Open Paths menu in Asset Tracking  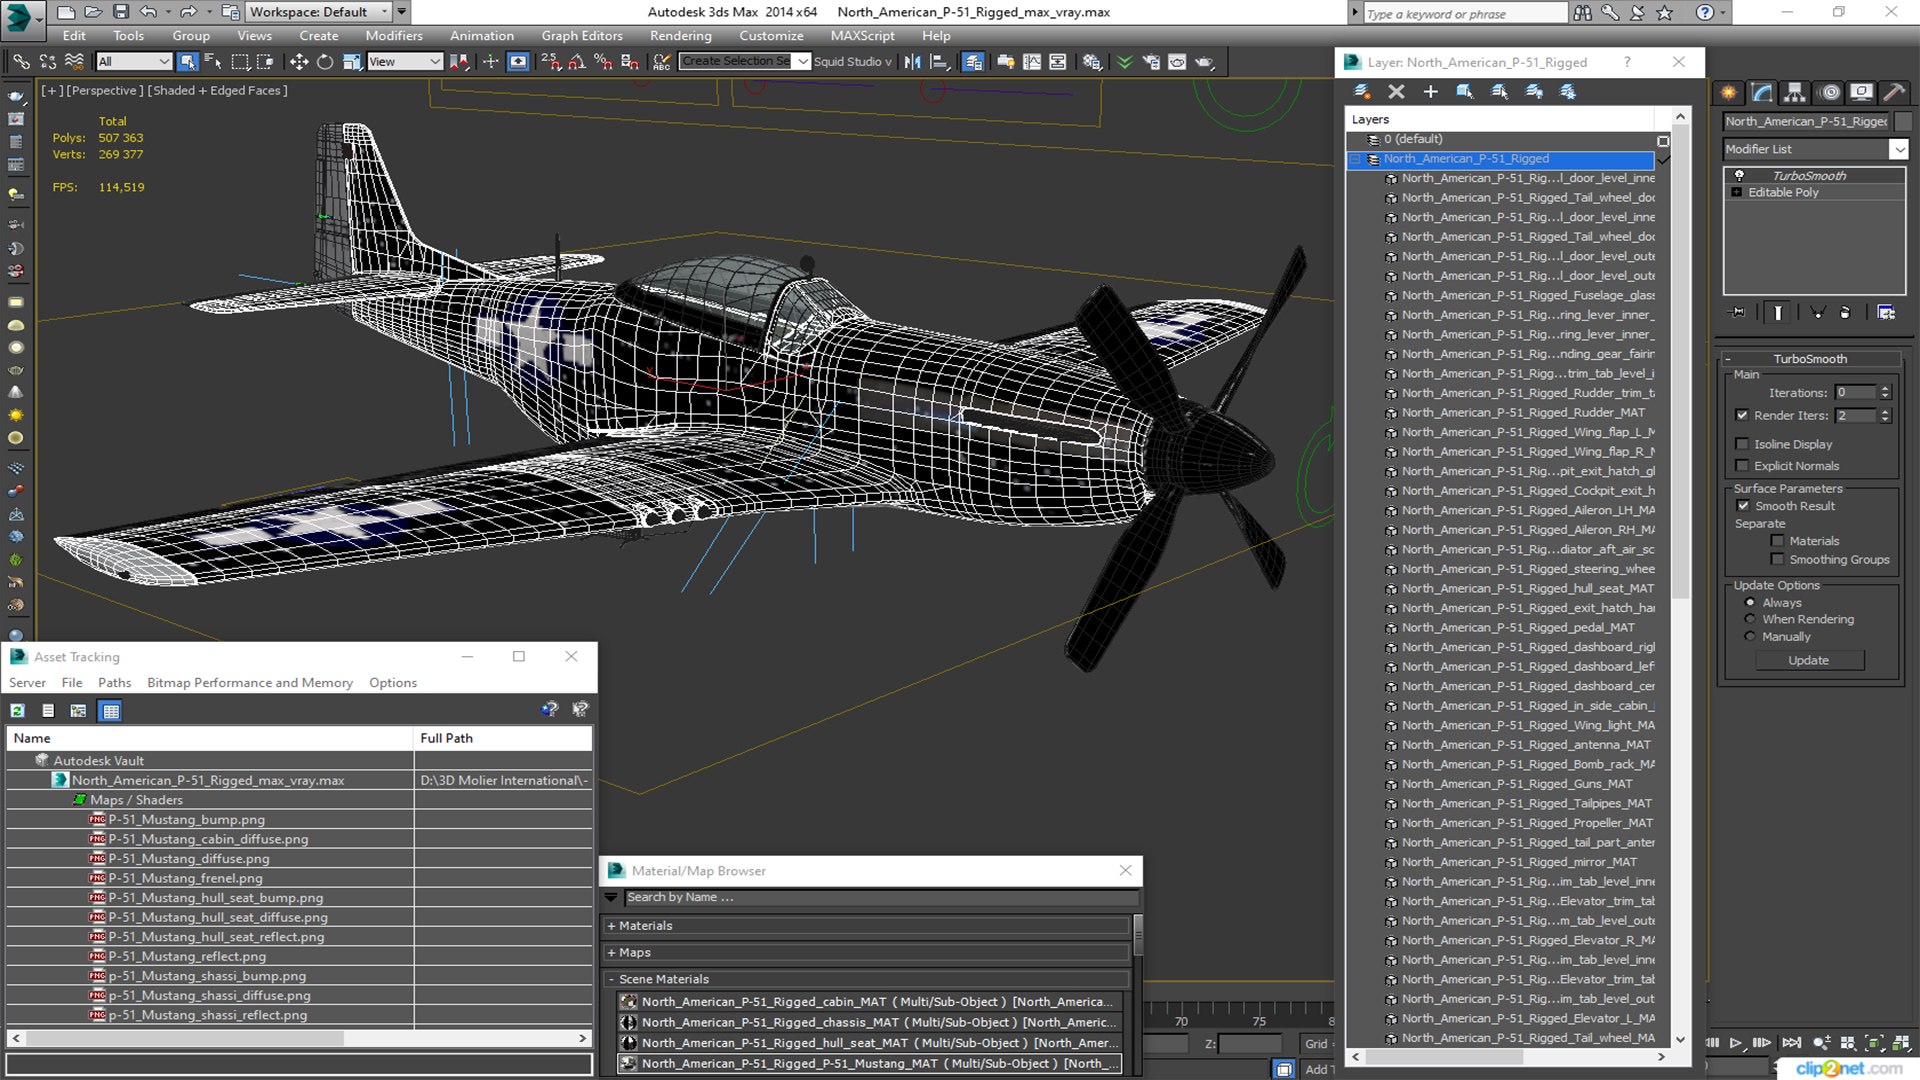(115, 683)
